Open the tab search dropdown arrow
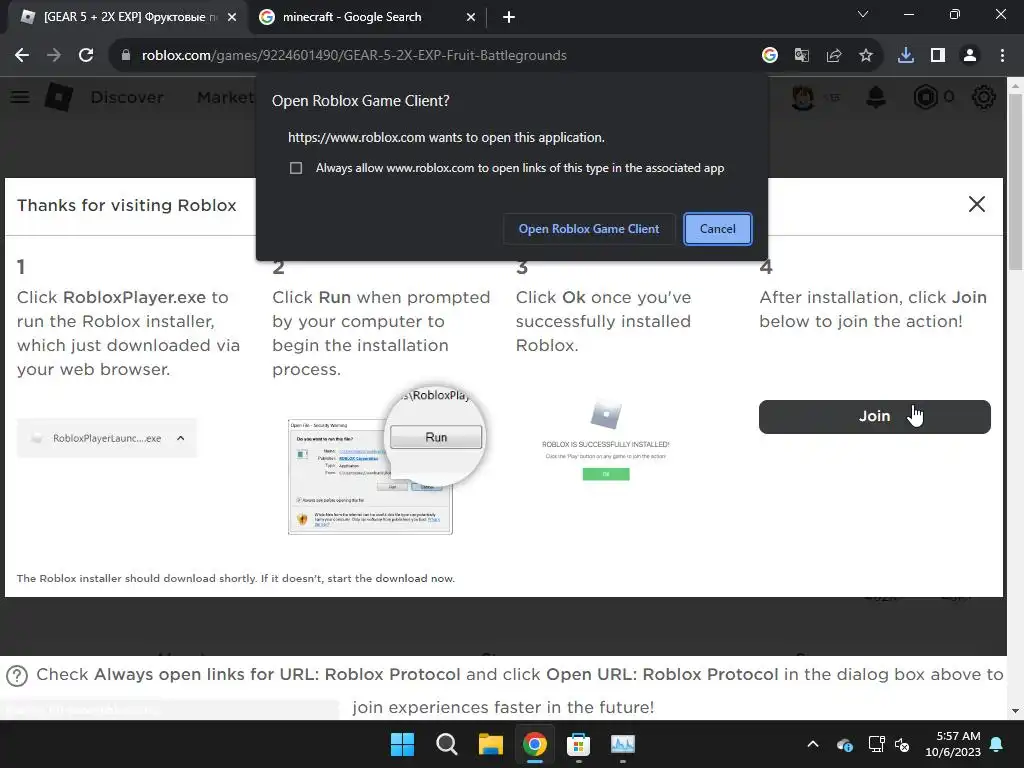Image resolution: width=1024 pixels, height=768 pixels. [x=863, y=14]
